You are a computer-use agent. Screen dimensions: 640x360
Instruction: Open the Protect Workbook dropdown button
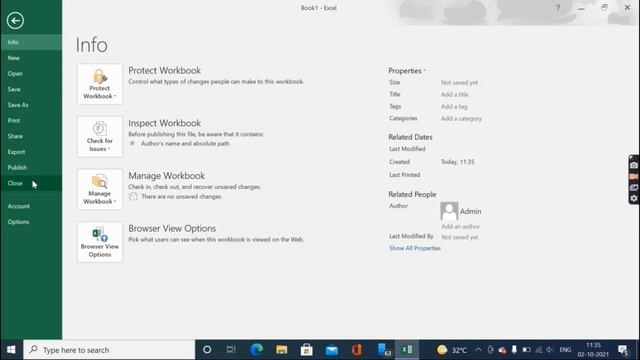(100, 84)
